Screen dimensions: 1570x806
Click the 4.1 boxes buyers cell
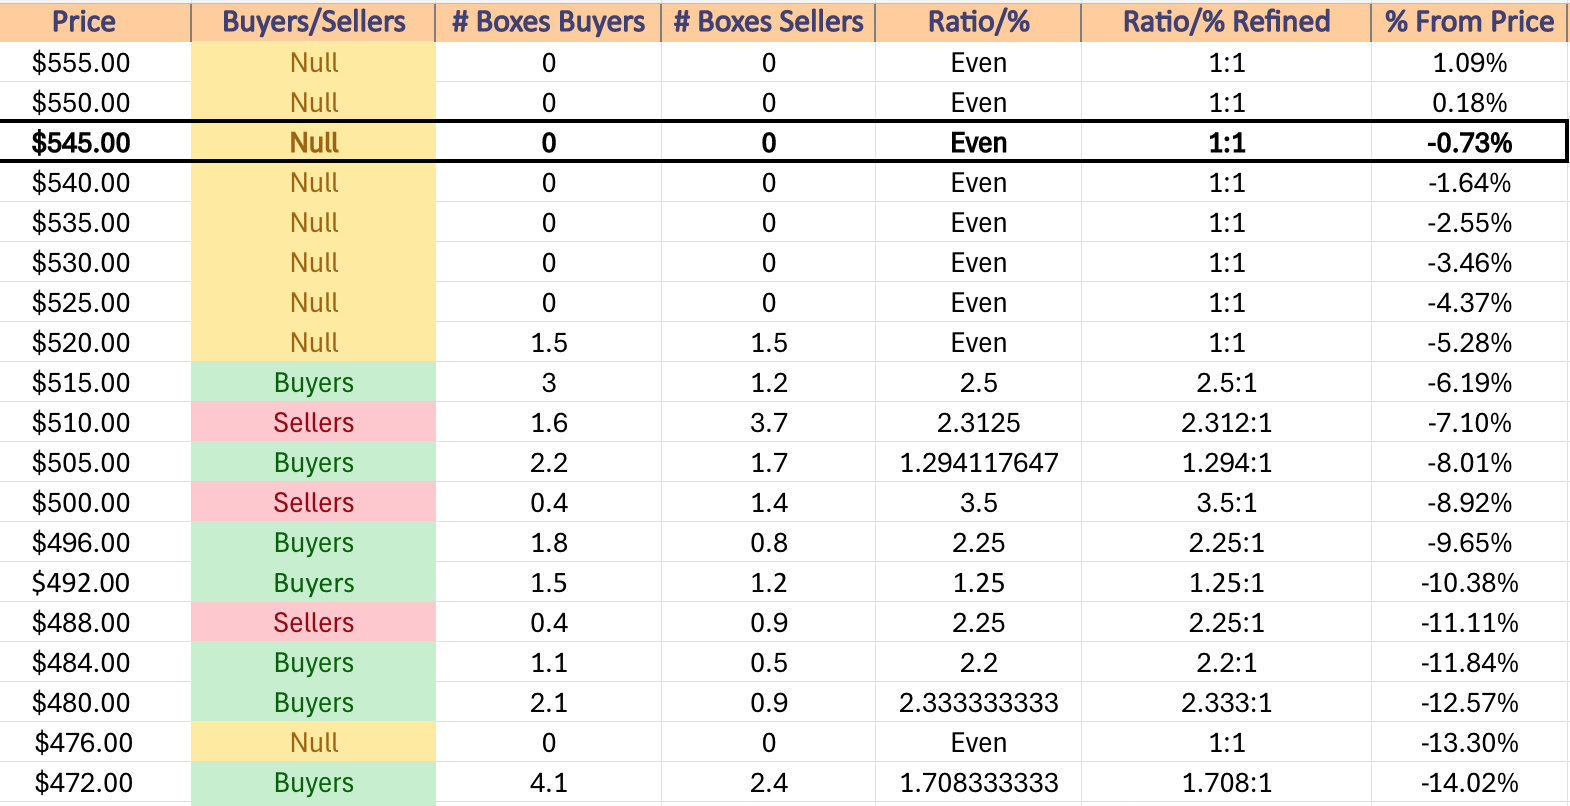pyautogui.click(x=548, y=782)
